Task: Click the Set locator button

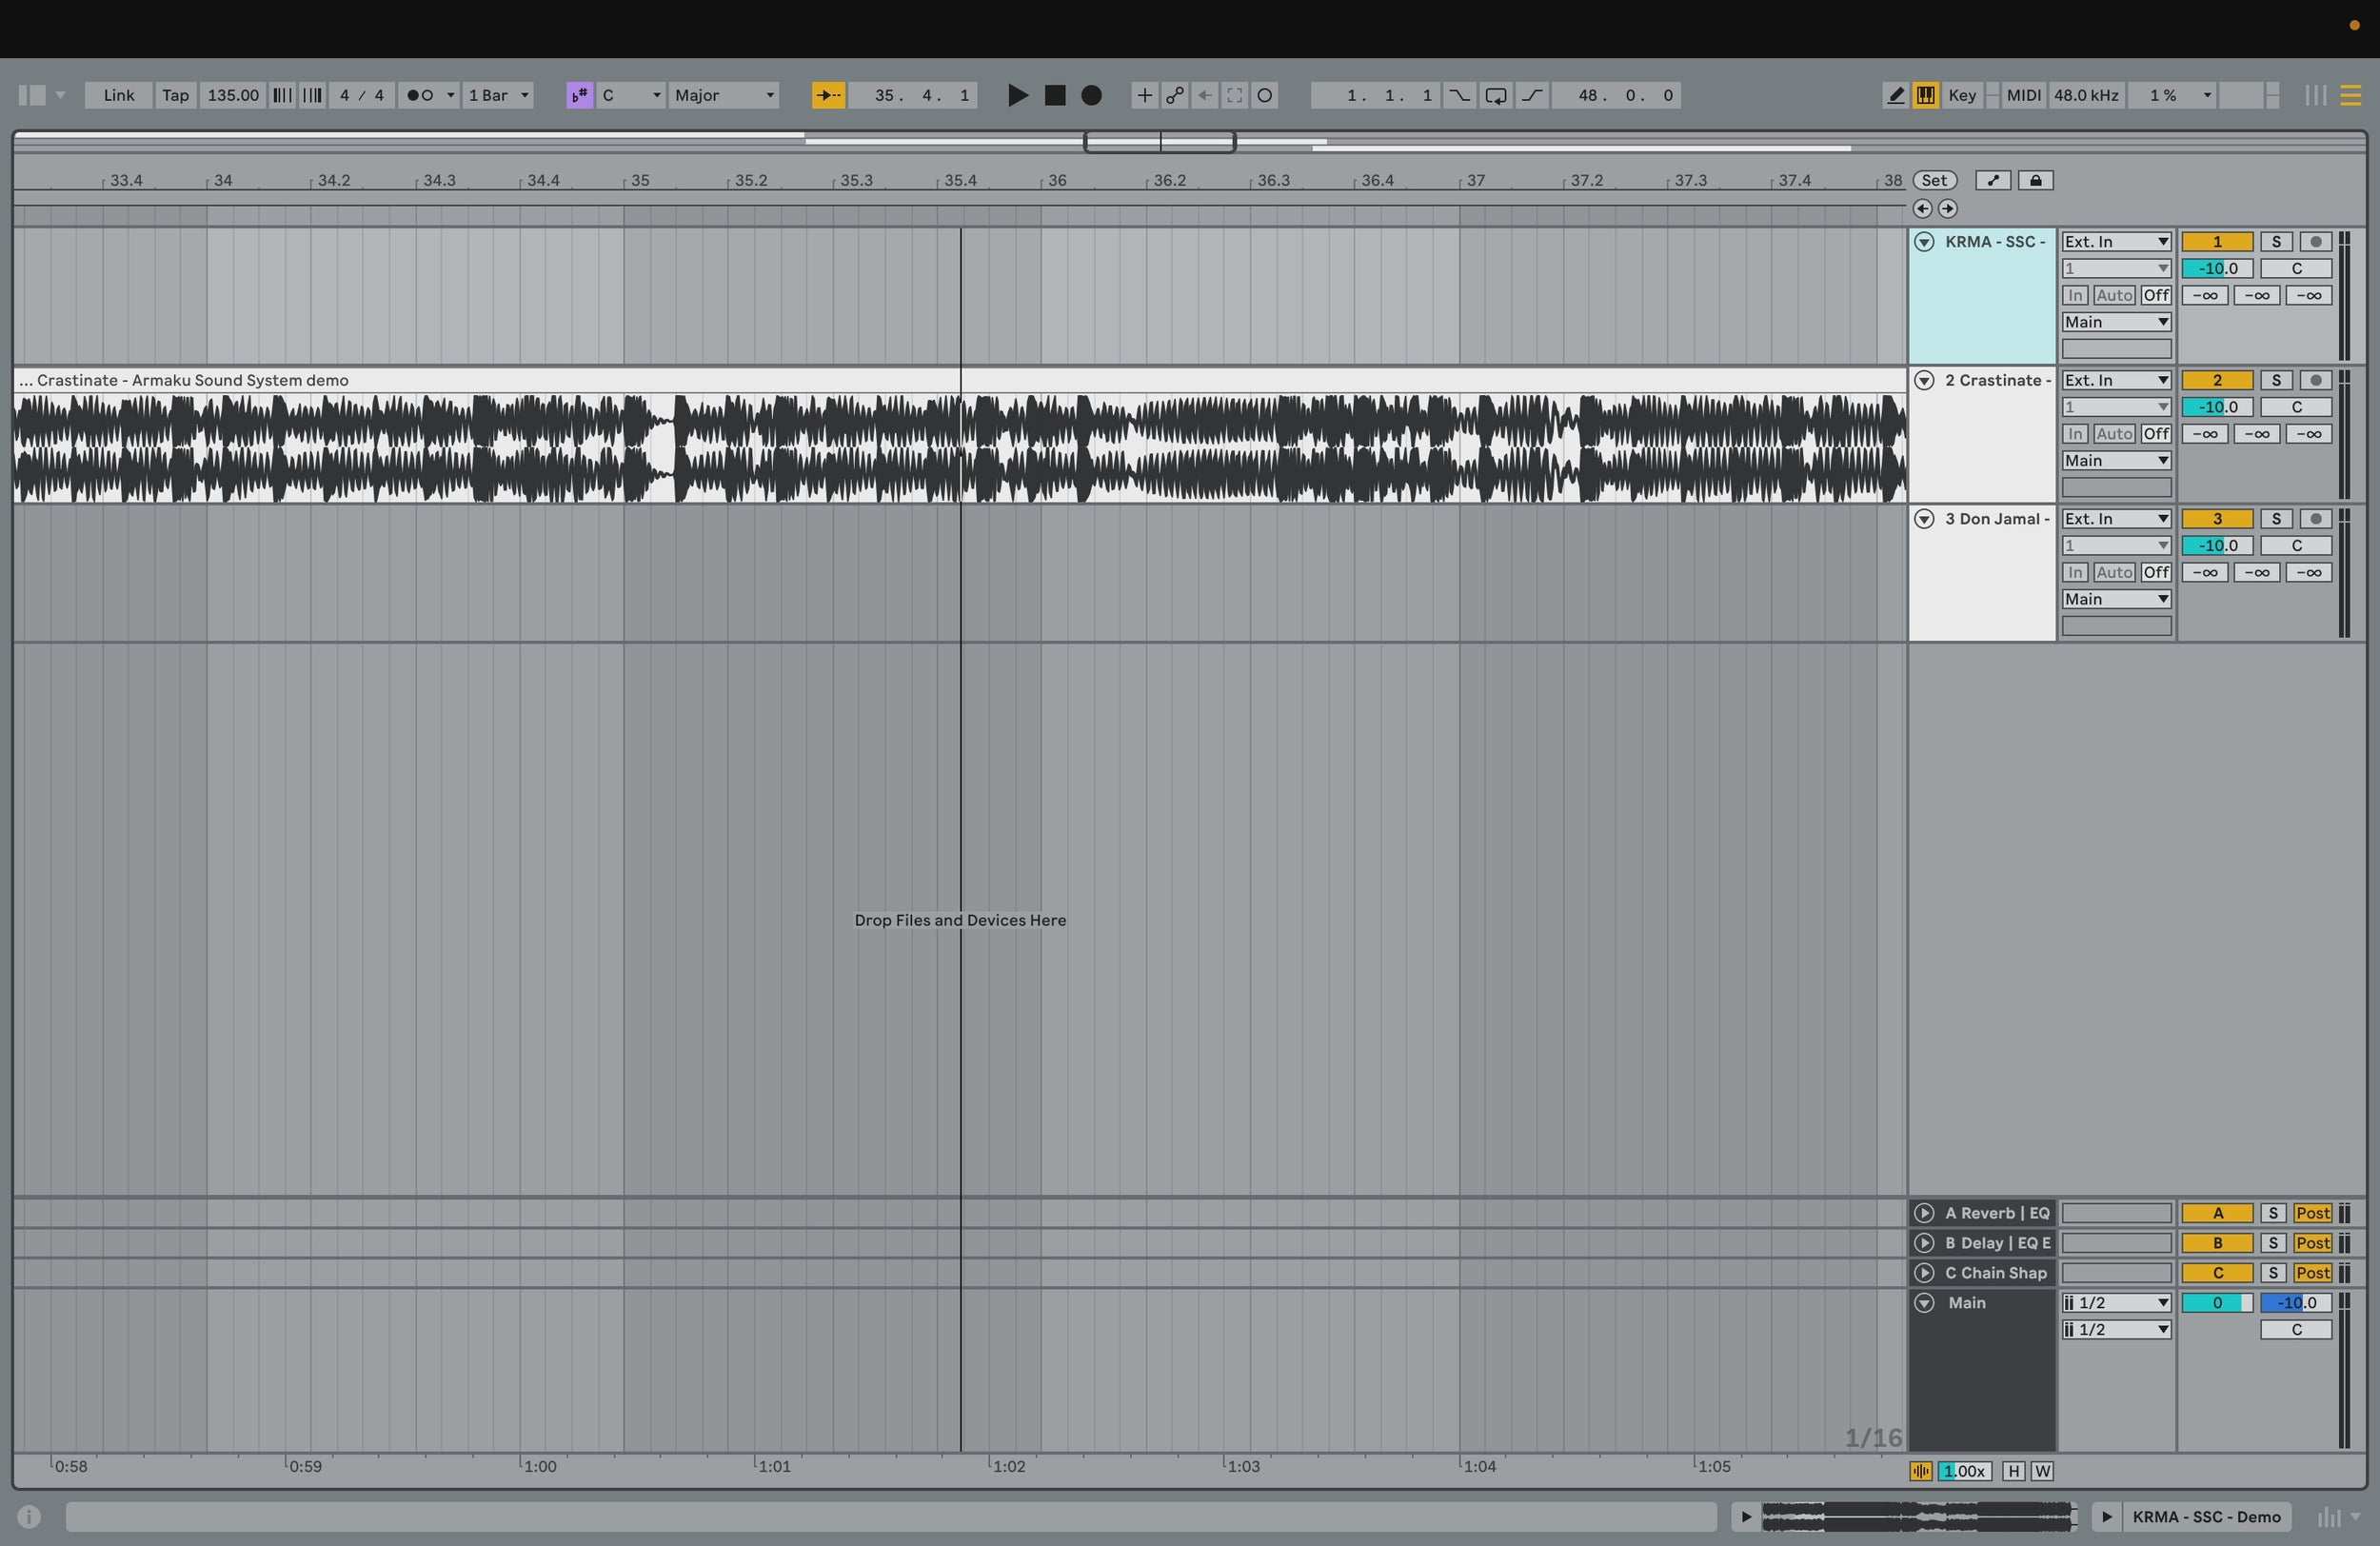Action: [1934, 180]
